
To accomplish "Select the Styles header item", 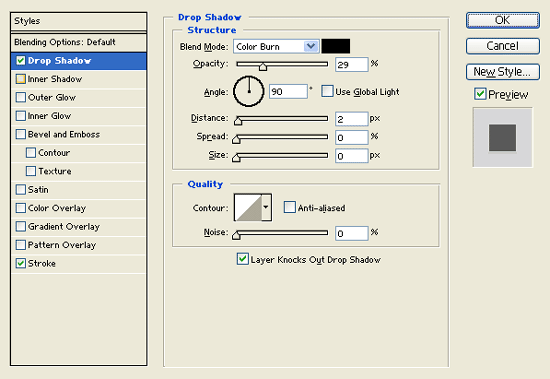I will 79,21.
